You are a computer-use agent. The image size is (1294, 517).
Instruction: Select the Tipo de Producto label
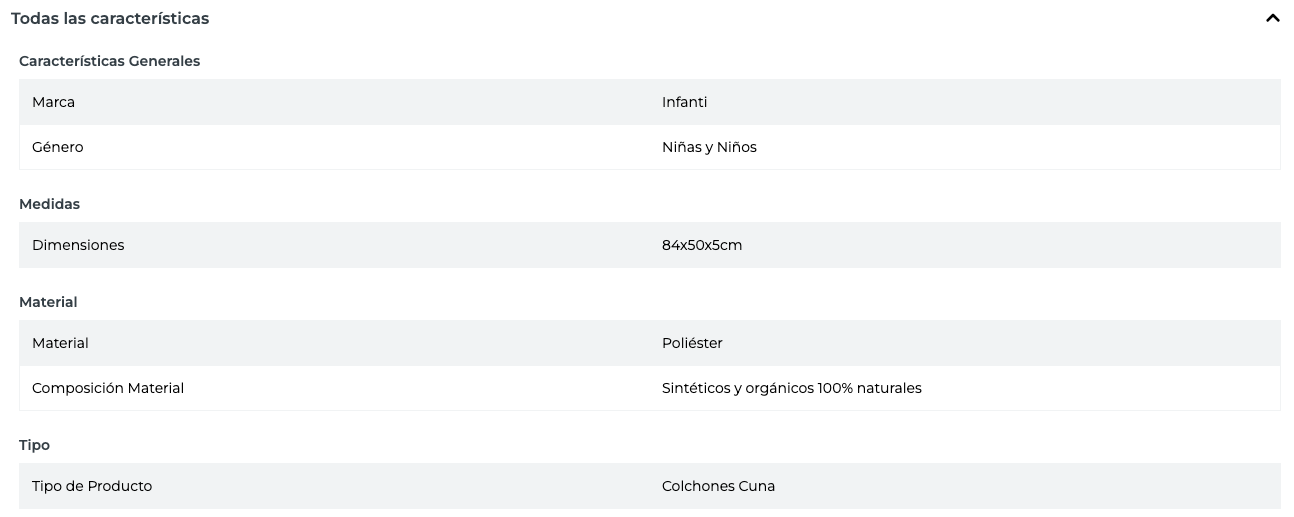click(92, 486)
